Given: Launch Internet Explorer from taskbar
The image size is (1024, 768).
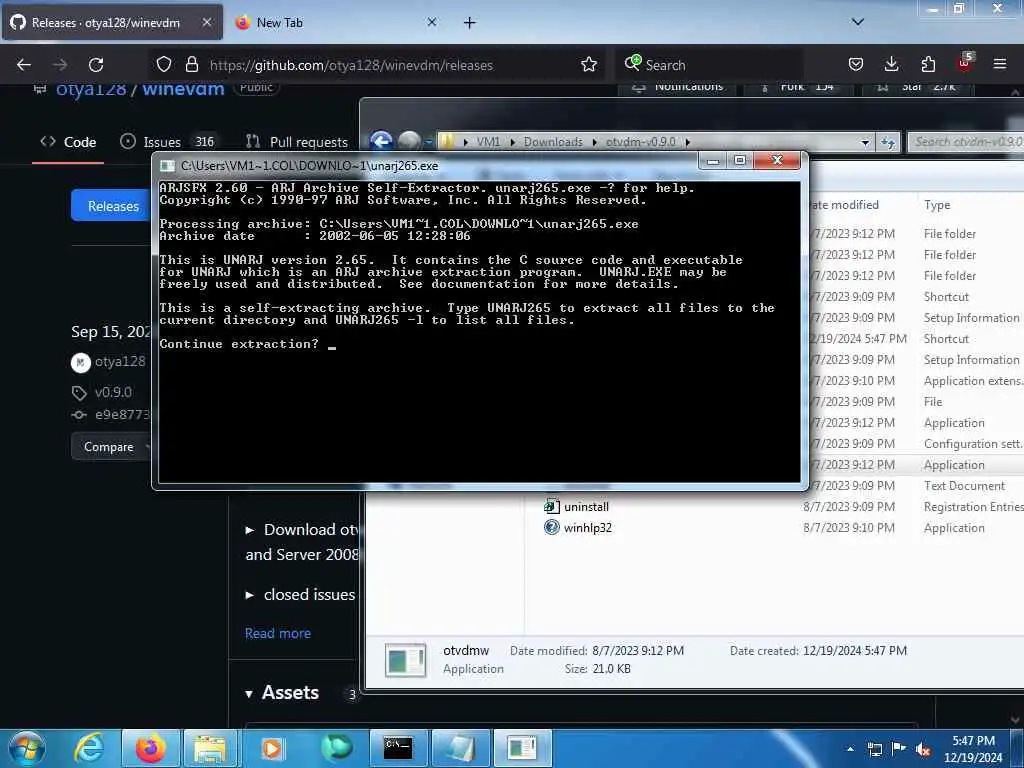Looking at the screenshot, I should point(89,748).
